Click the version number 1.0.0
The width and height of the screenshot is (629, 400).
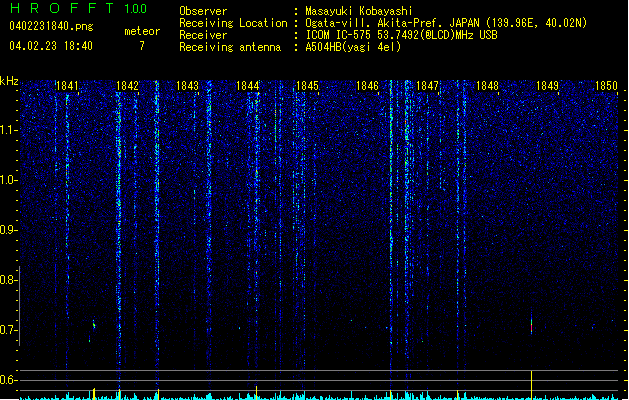[x=135, y=8]
